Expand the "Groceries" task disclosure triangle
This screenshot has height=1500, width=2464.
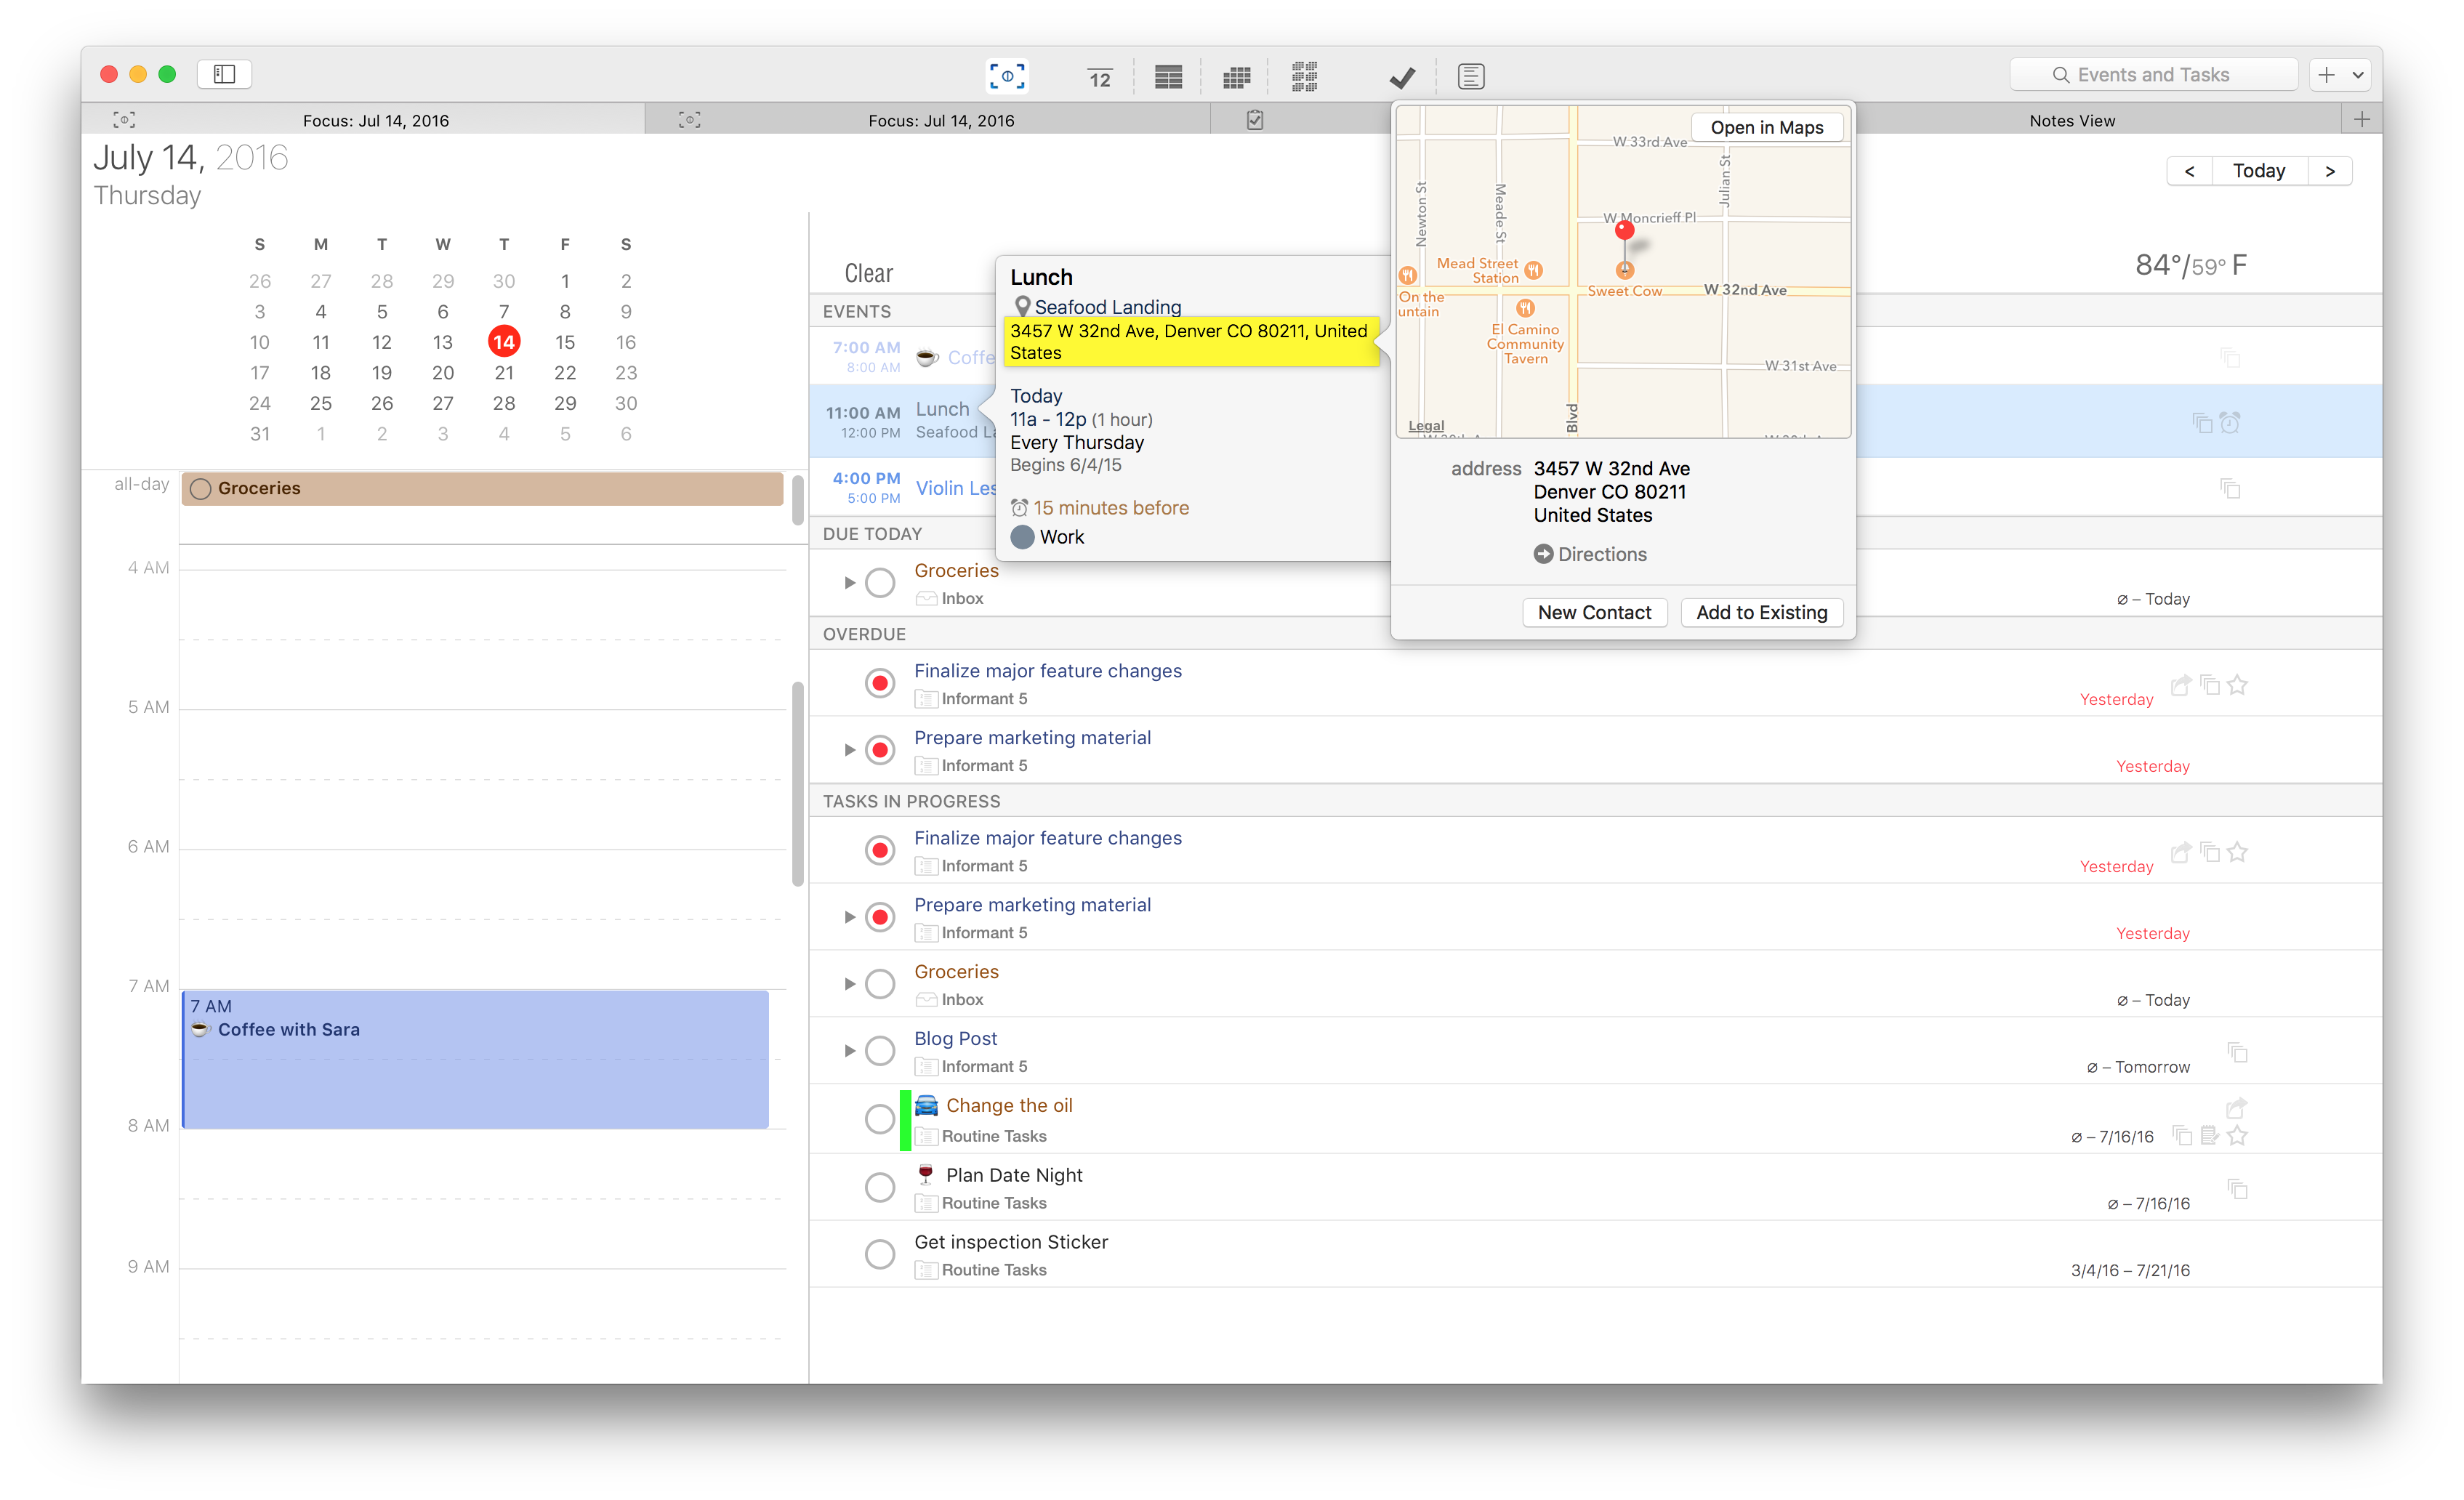coord(851,983)
